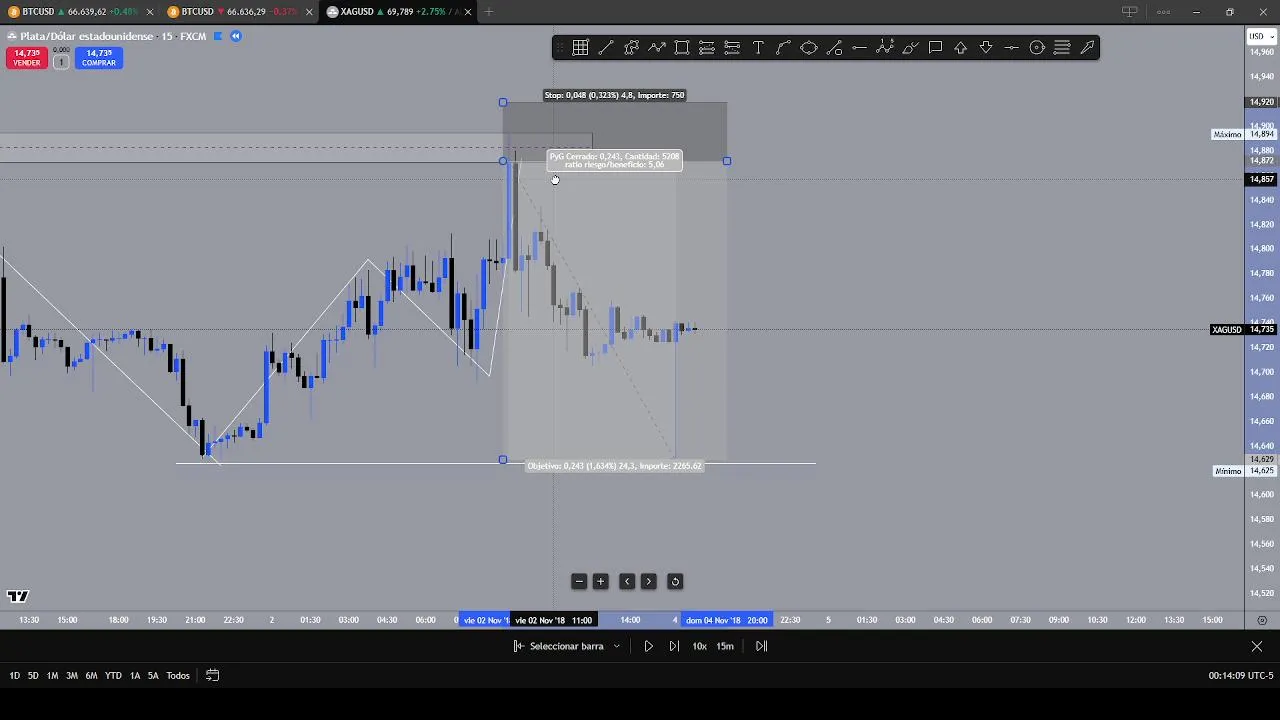
Task: Close the first BTCUSD tab
Action: [150, 12]
